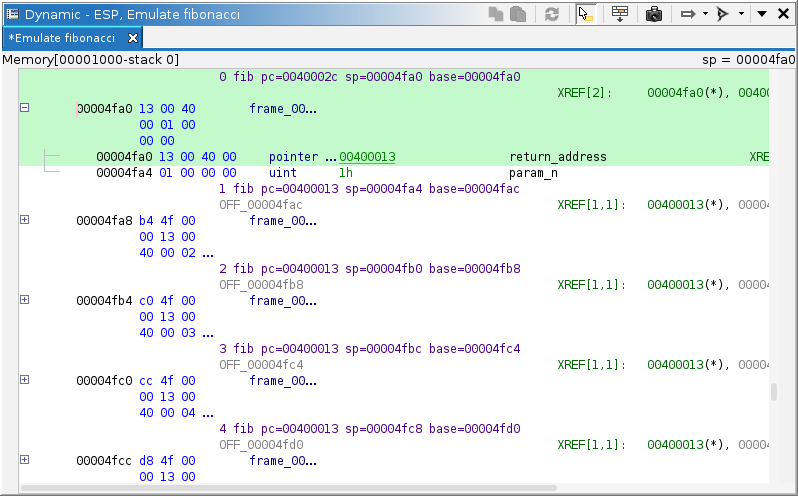Click the track location arrow icon
The width and height of the screenshot is (798, 496).
click(x=688, y=14)
